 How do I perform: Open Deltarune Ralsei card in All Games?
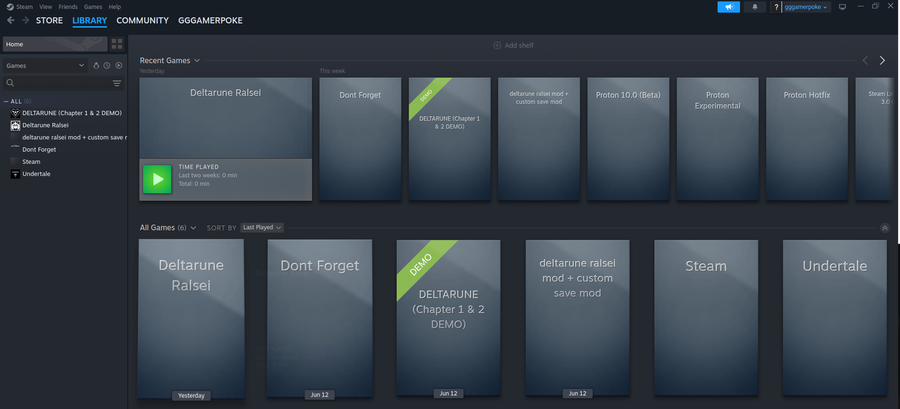tap(191, 318)
